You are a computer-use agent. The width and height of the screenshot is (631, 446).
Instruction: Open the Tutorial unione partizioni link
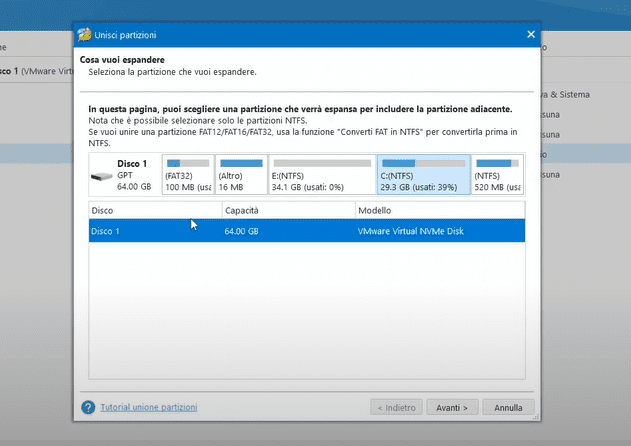click(148, 408)
